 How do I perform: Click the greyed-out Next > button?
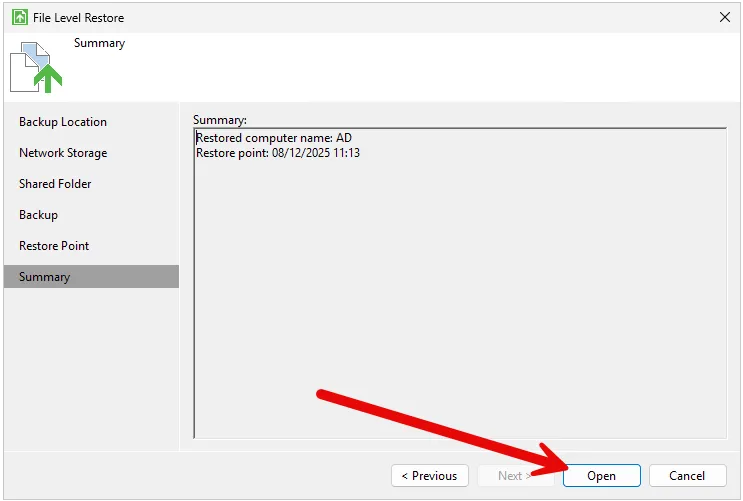515,476
